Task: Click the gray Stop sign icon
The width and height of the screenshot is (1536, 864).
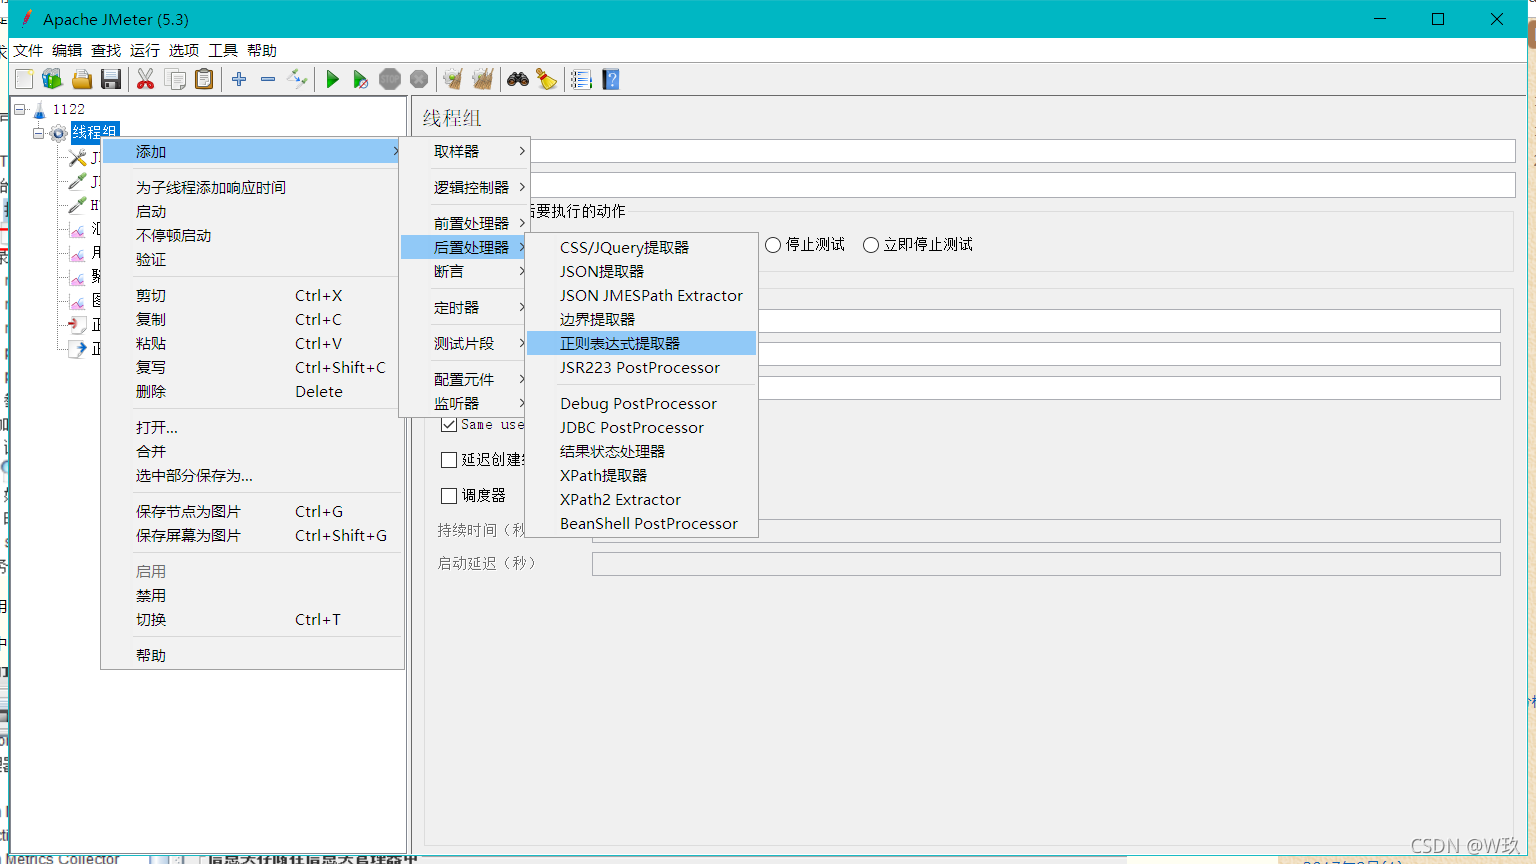Action: pos(390,79)
